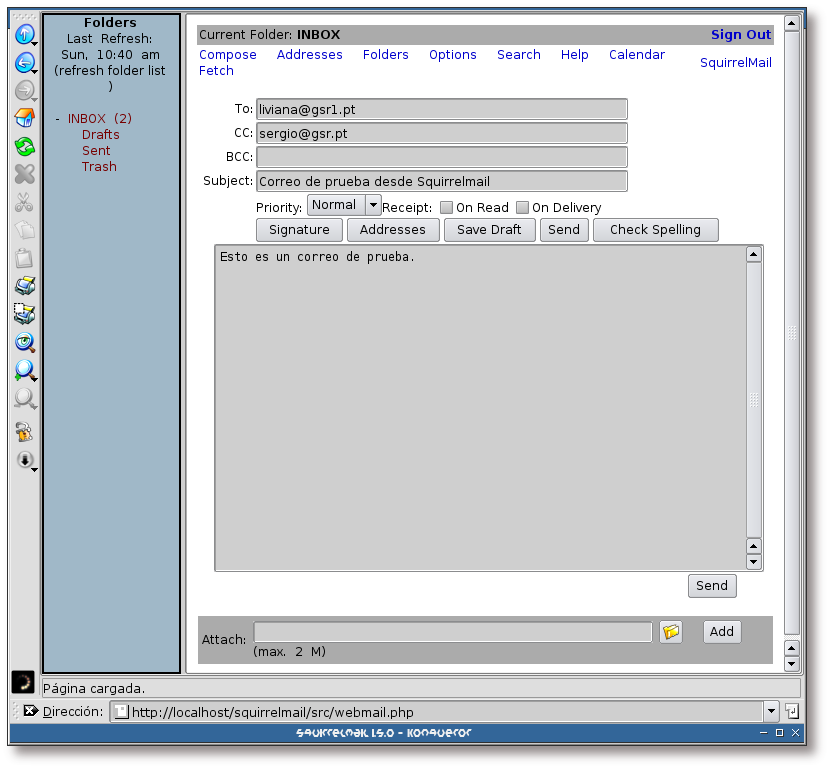Click the Sign Out link

pyautogui.click(x=740, y=35)
